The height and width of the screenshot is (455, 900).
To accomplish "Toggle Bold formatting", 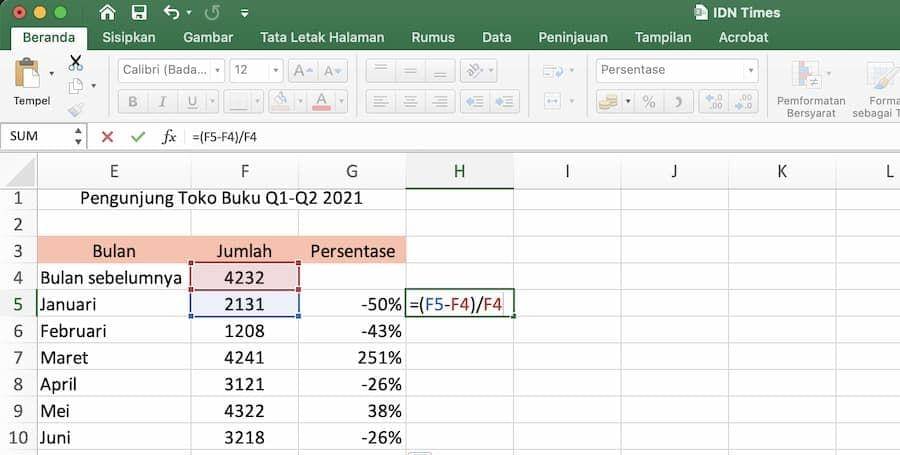I will (x=132, y=102).
